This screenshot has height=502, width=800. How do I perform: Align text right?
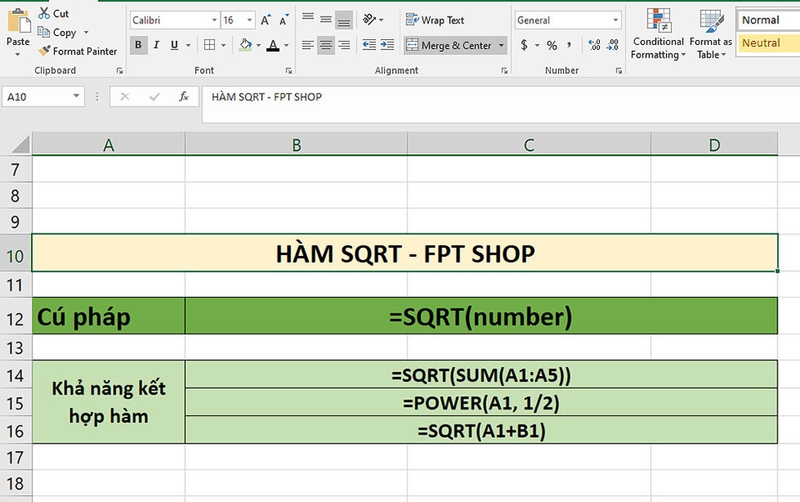pyautogui.click(x=344, y=45)
